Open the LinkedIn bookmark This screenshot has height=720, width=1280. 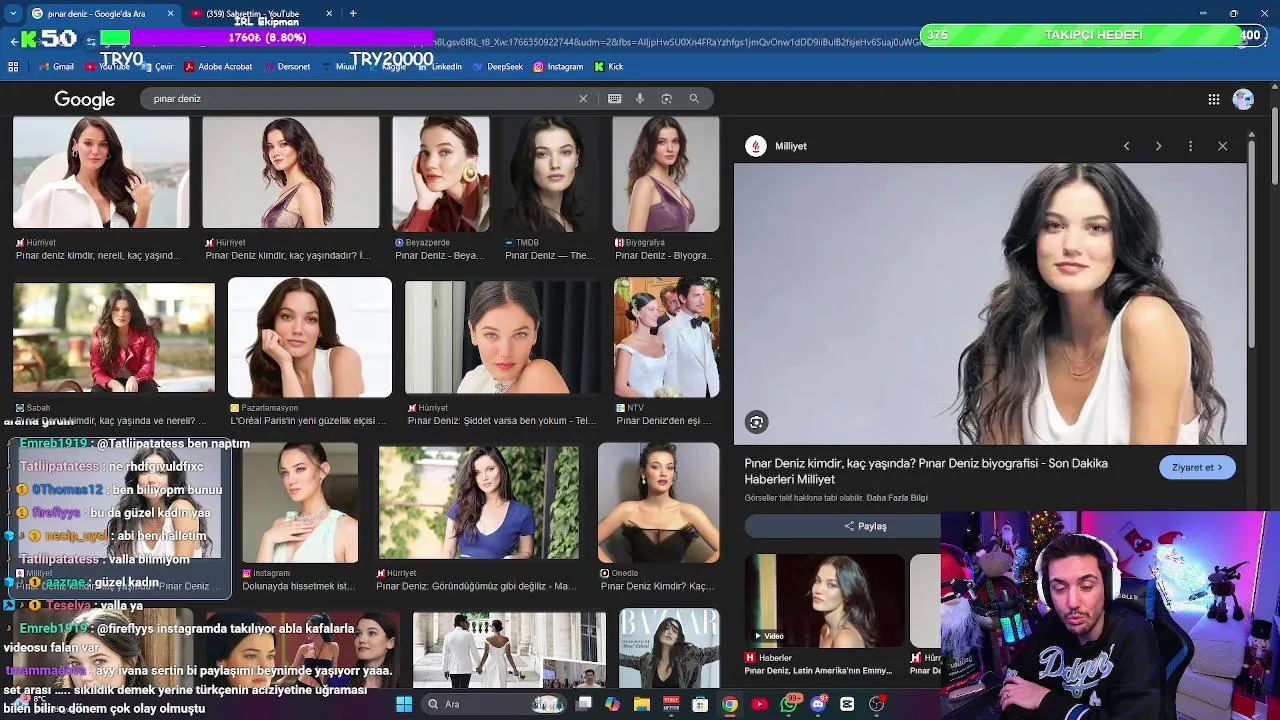[440, 67]
